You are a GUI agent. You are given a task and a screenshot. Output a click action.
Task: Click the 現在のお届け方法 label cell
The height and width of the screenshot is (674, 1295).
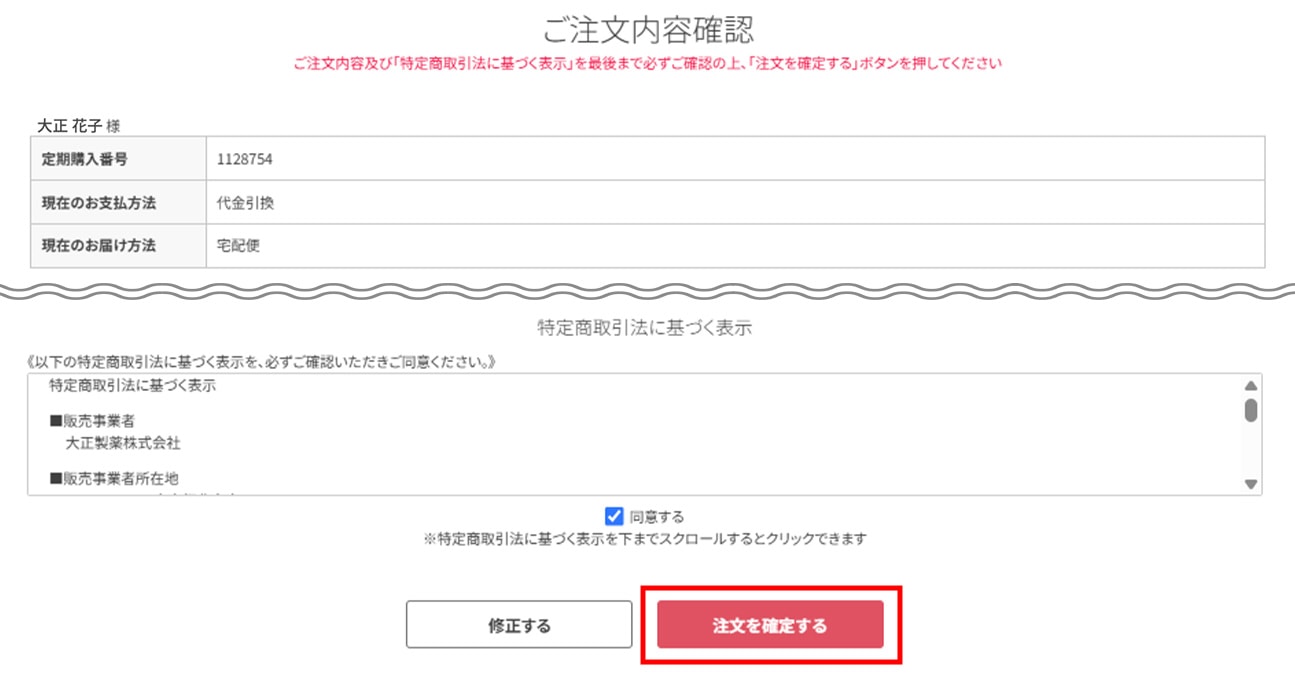tap(99, 246)
